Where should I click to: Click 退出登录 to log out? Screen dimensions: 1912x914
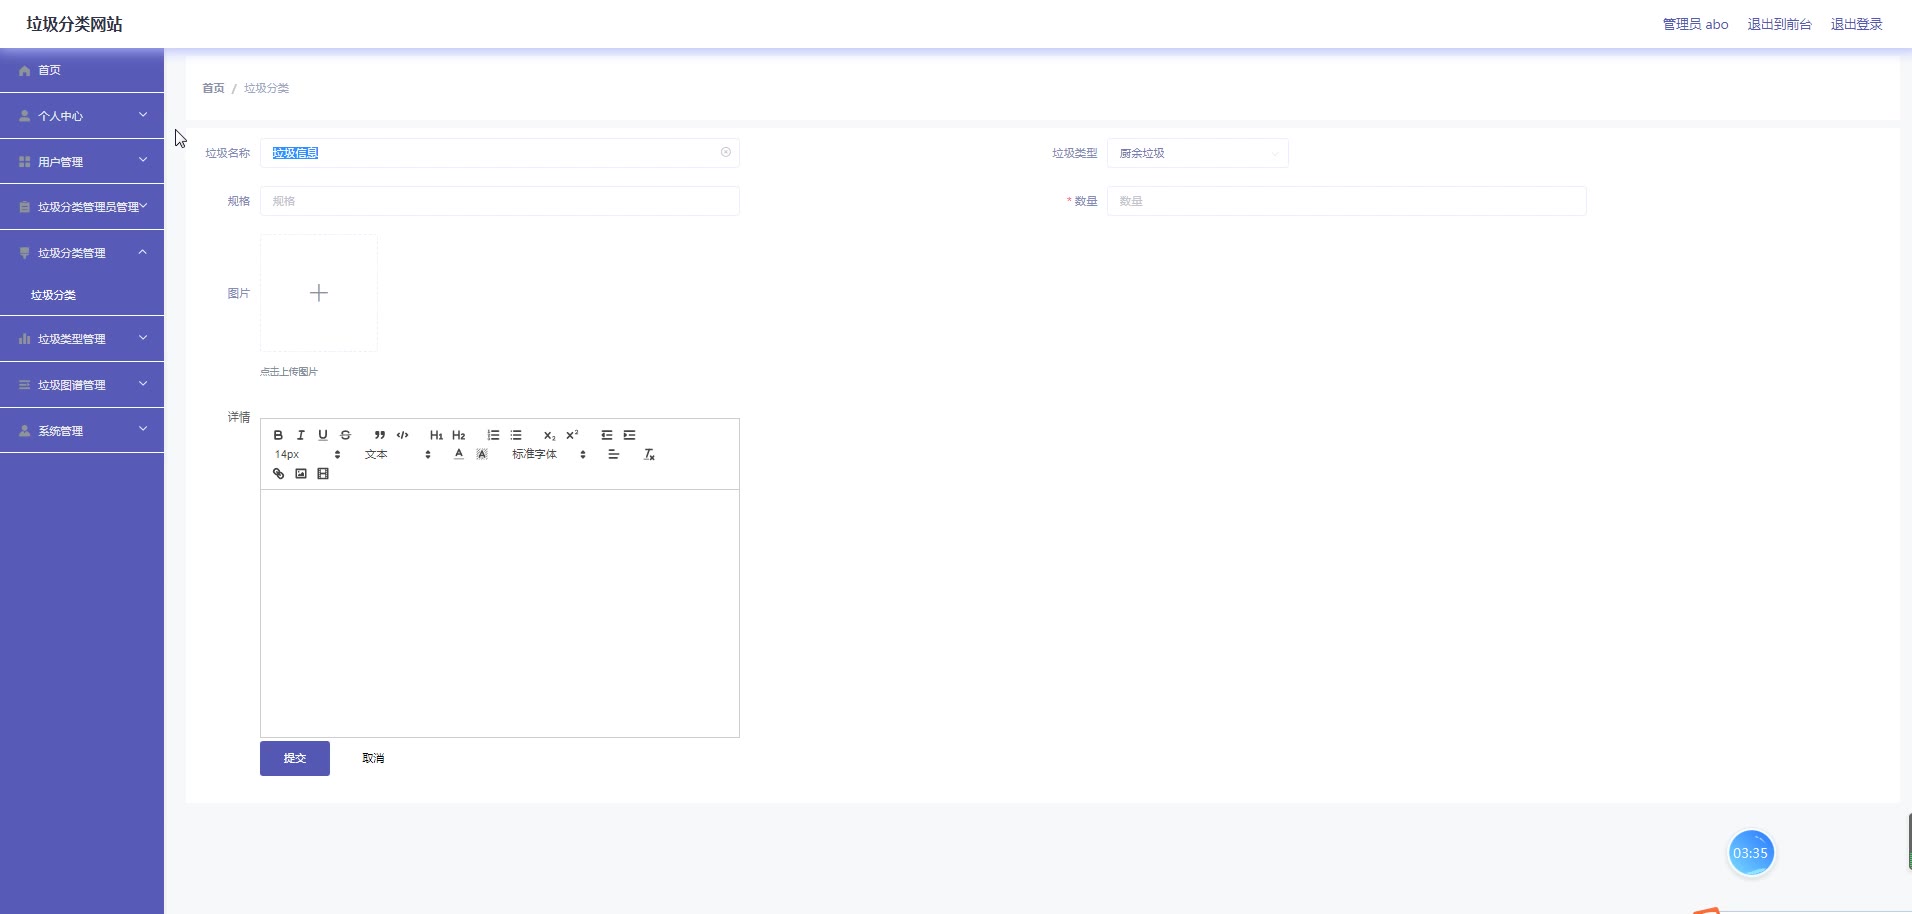pyautogui.click(x=1856, y=24)
